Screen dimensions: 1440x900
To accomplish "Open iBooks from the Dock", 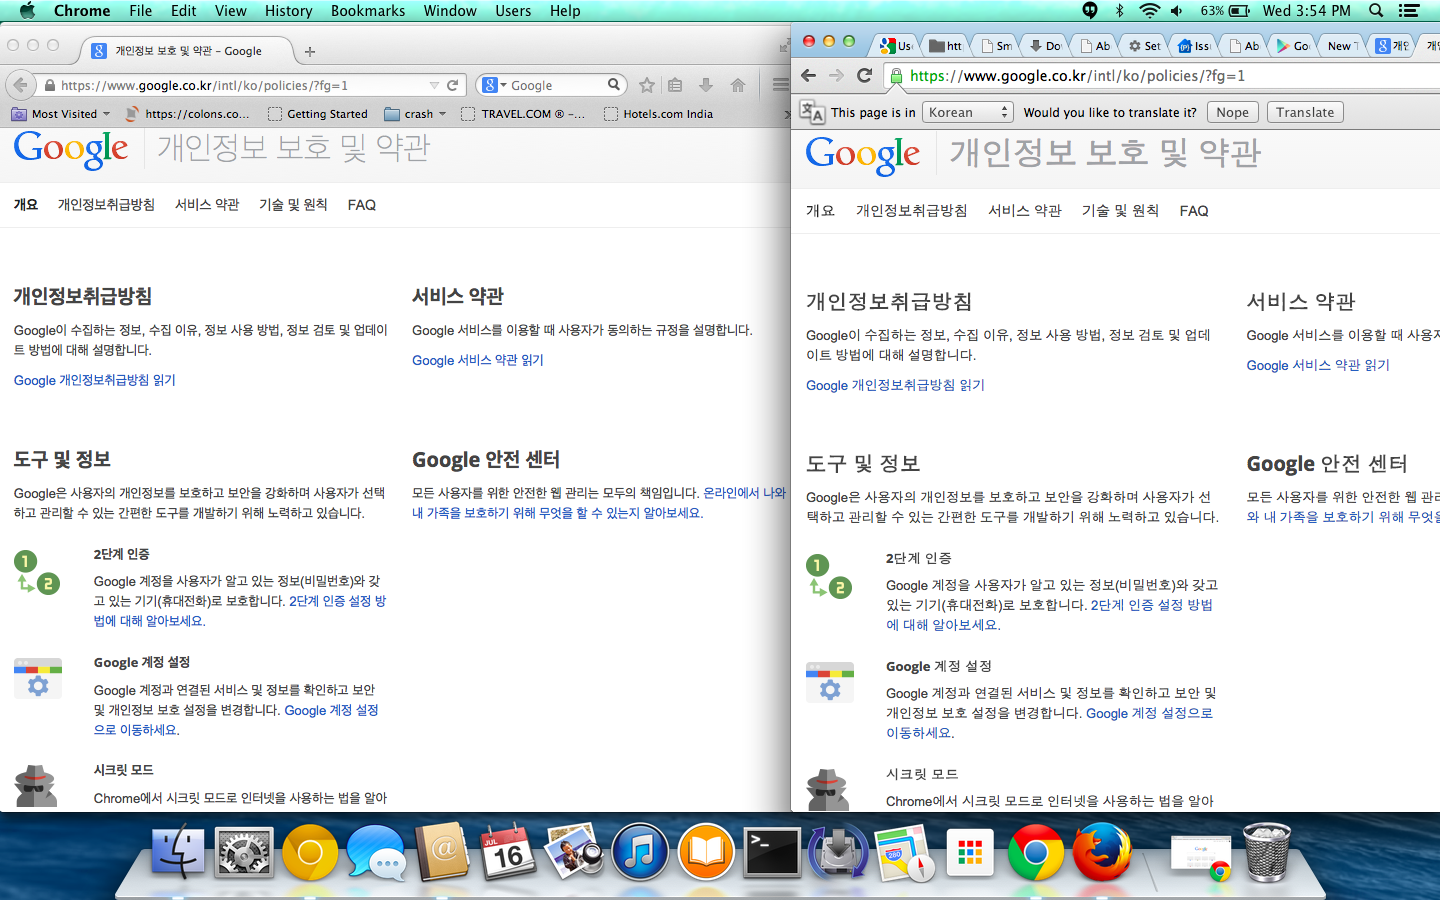I will [706, 853].
